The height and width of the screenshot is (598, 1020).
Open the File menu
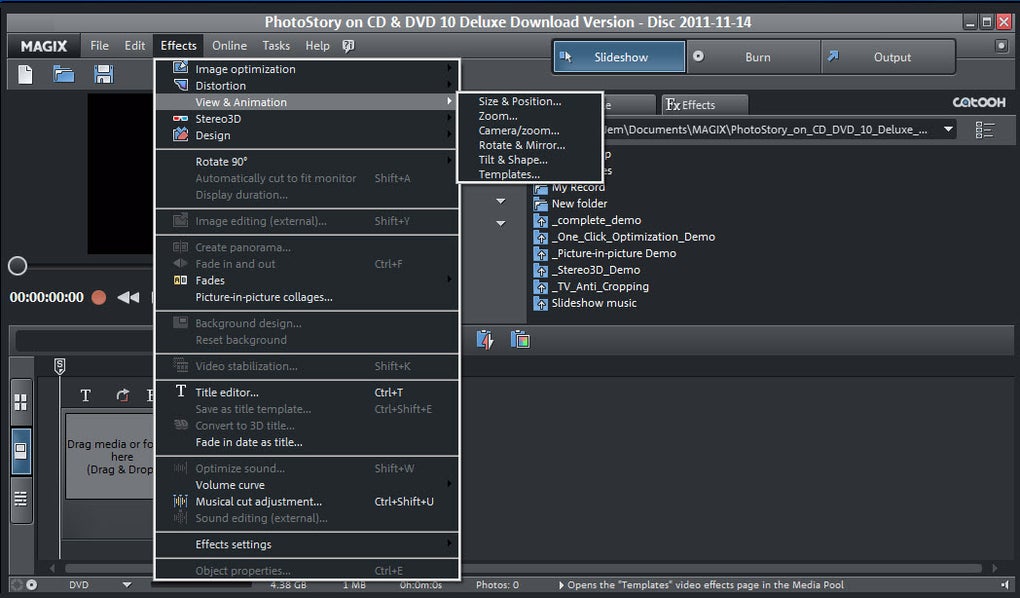pyautogui.click(x=100, y=46)
